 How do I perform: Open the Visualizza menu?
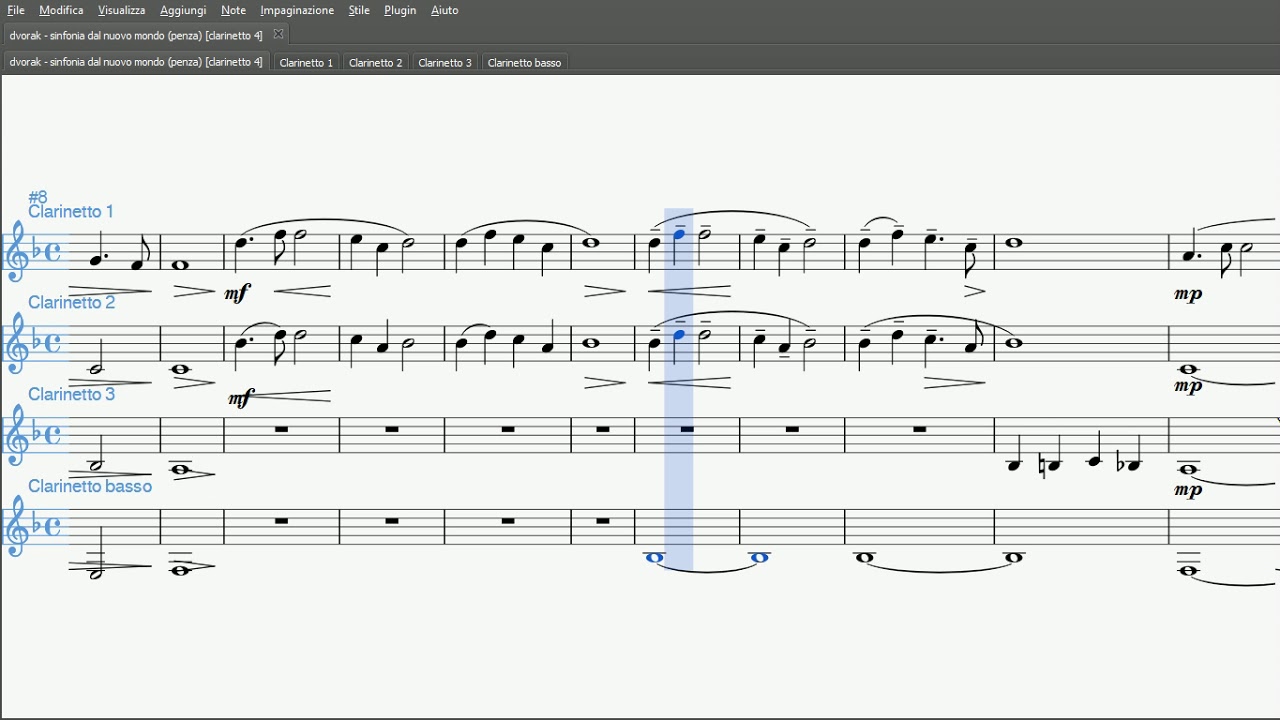[x=121, y=10]
